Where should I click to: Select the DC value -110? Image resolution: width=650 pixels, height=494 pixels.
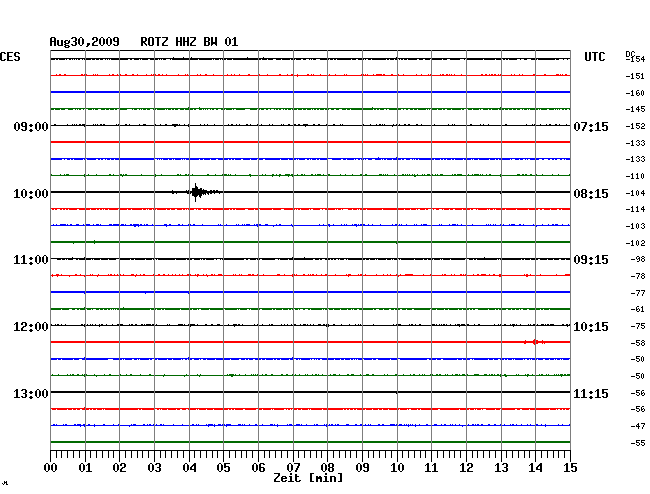pyautogui.click(x=635, y=177)
